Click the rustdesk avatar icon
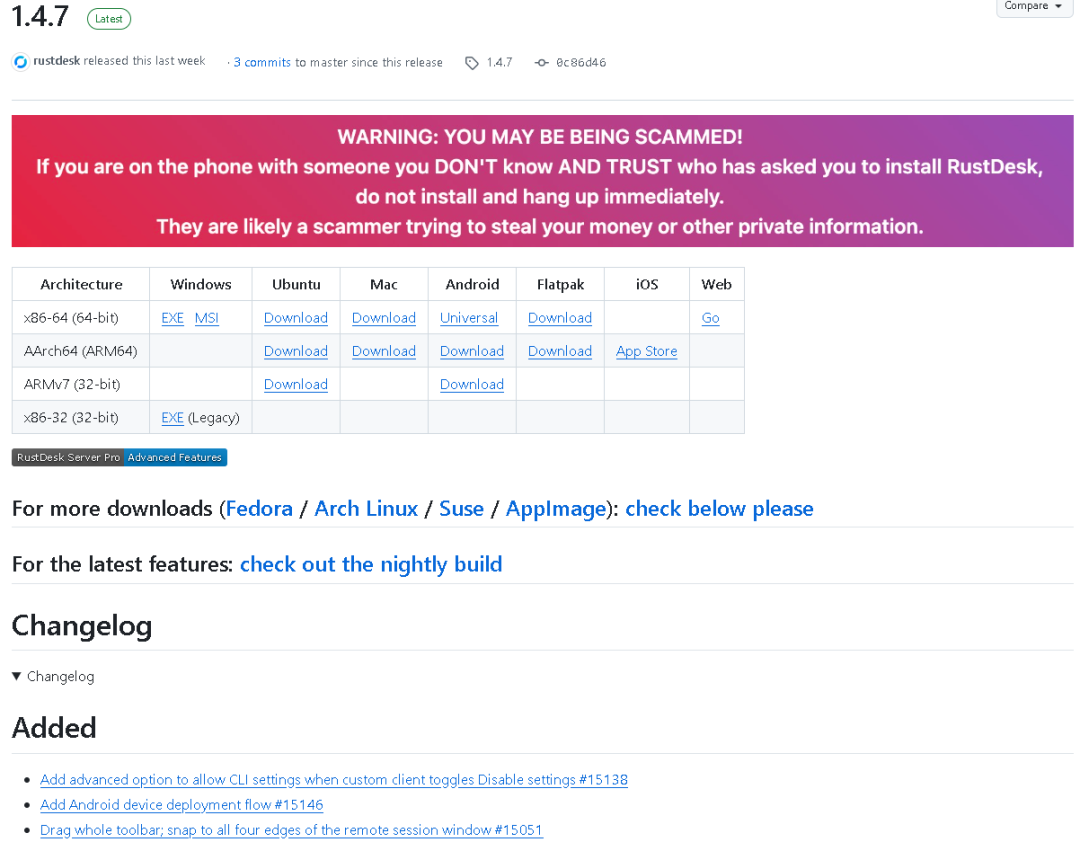The height and width of the screenshot is (842, 1080). [x=21, y=62]
